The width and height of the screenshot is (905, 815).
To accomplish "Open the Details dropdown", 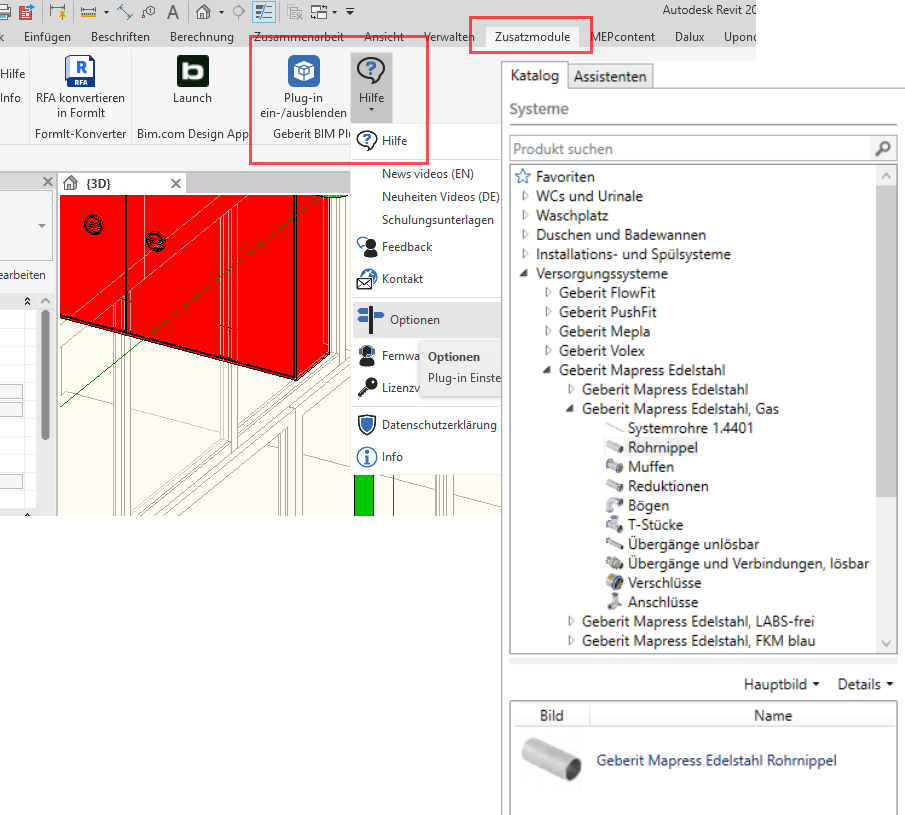I will (x=865, y=685).
